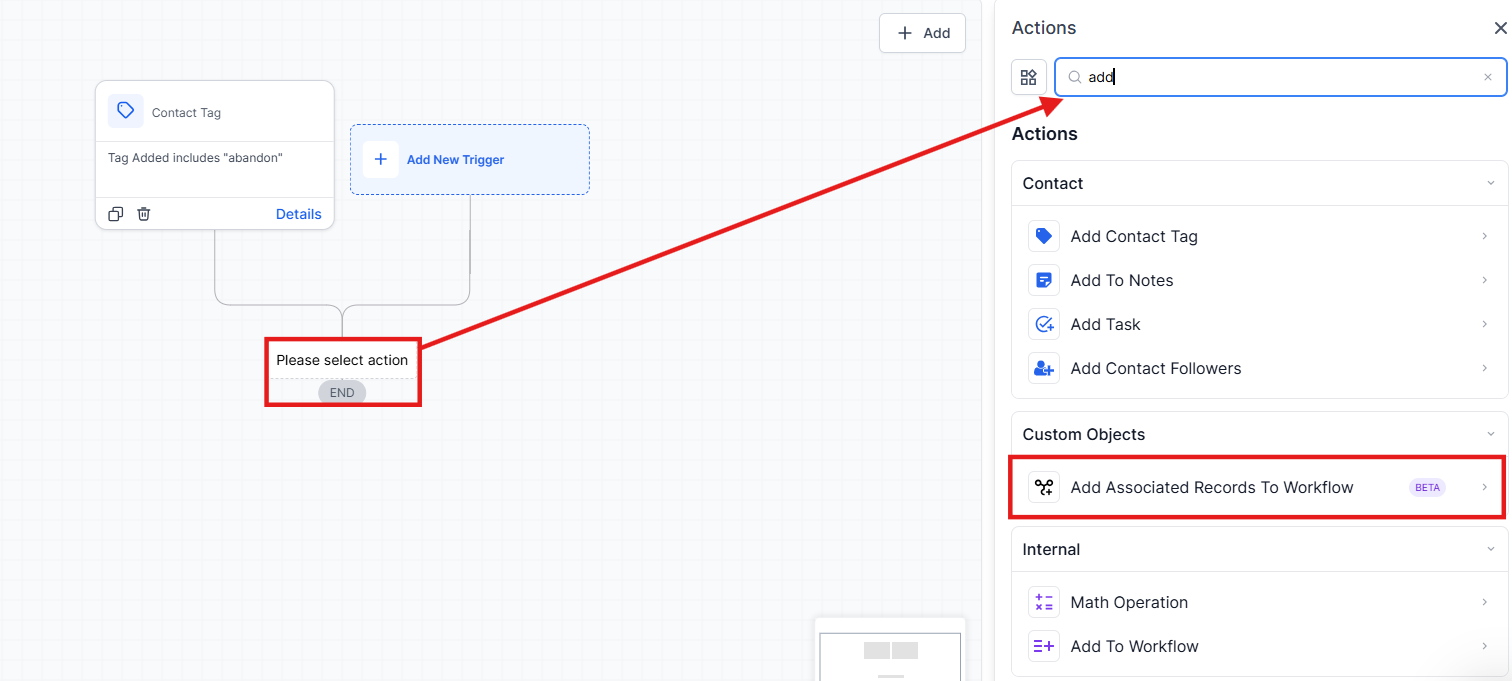Click the Add Contact Tag icon
This screenshot has height=681, width=1512.
[x=1044, y=237]
